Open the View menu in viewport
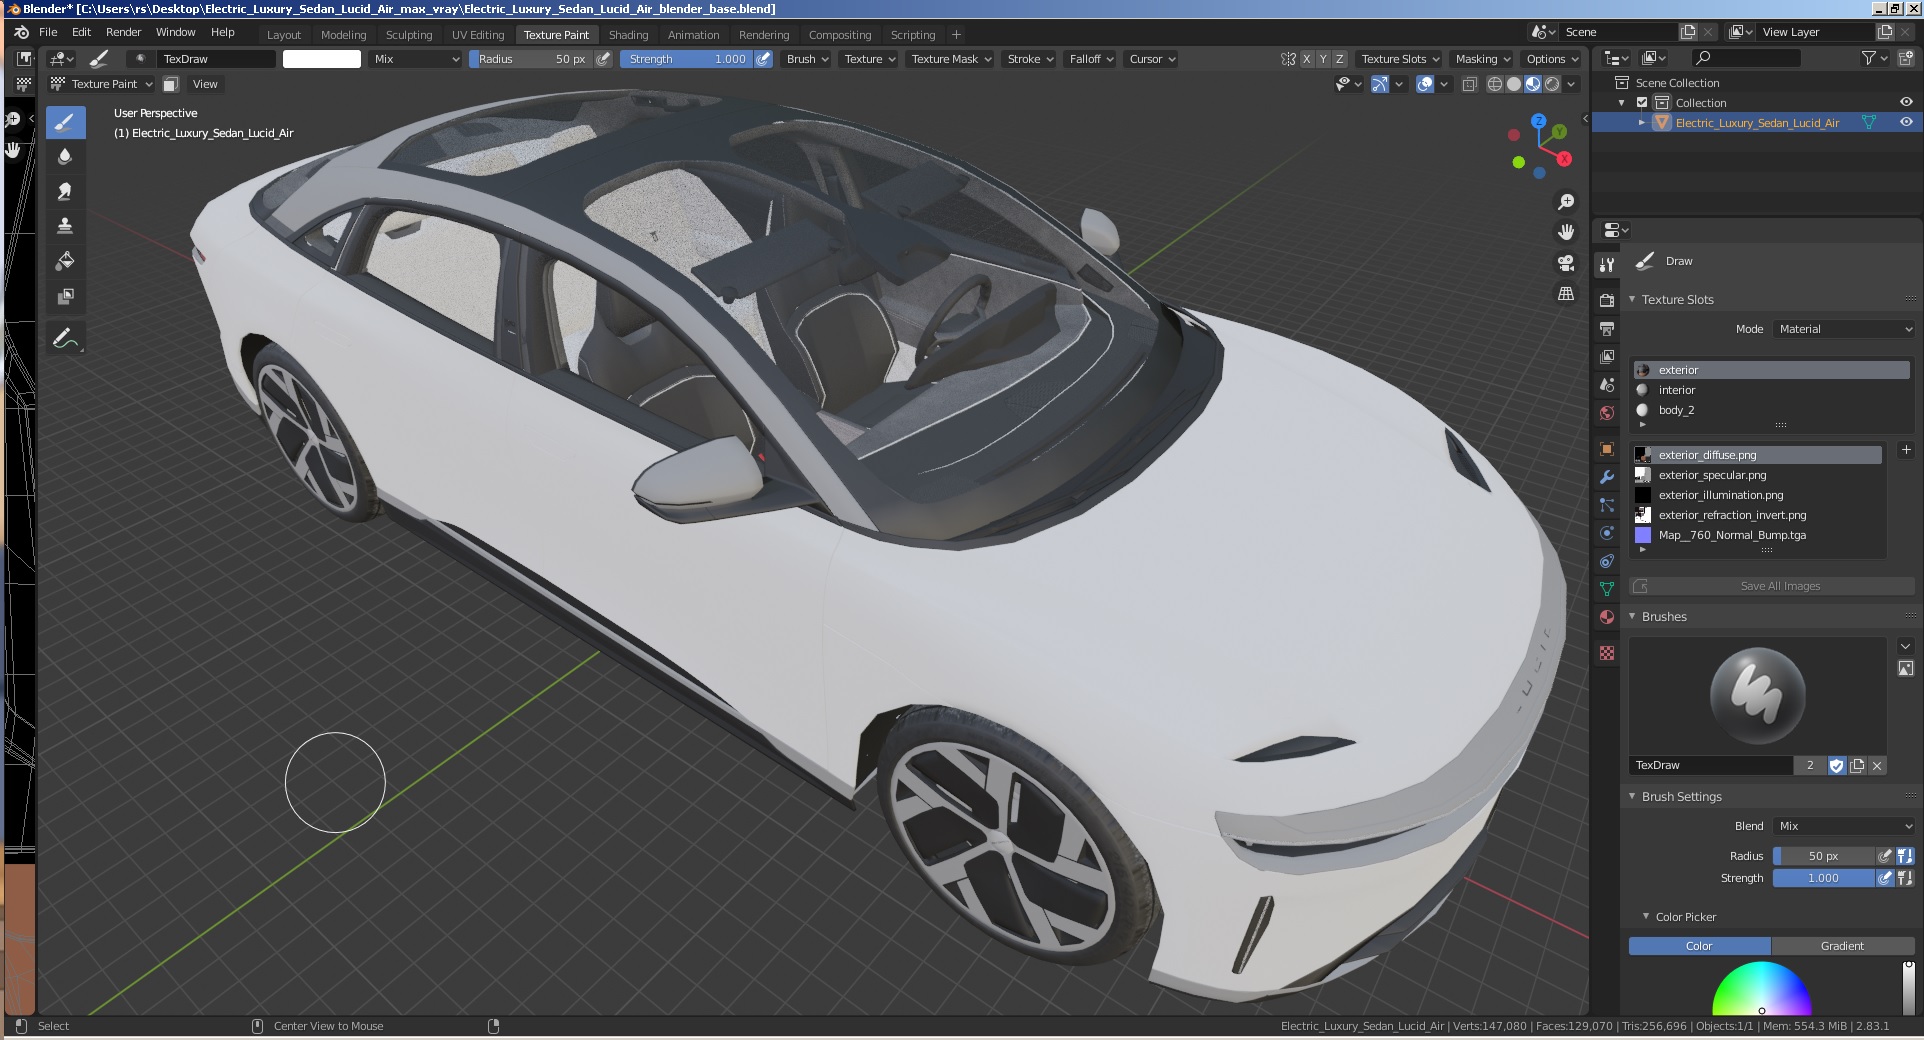Viewport: 1924px width, 1040px height. (205, 84)
